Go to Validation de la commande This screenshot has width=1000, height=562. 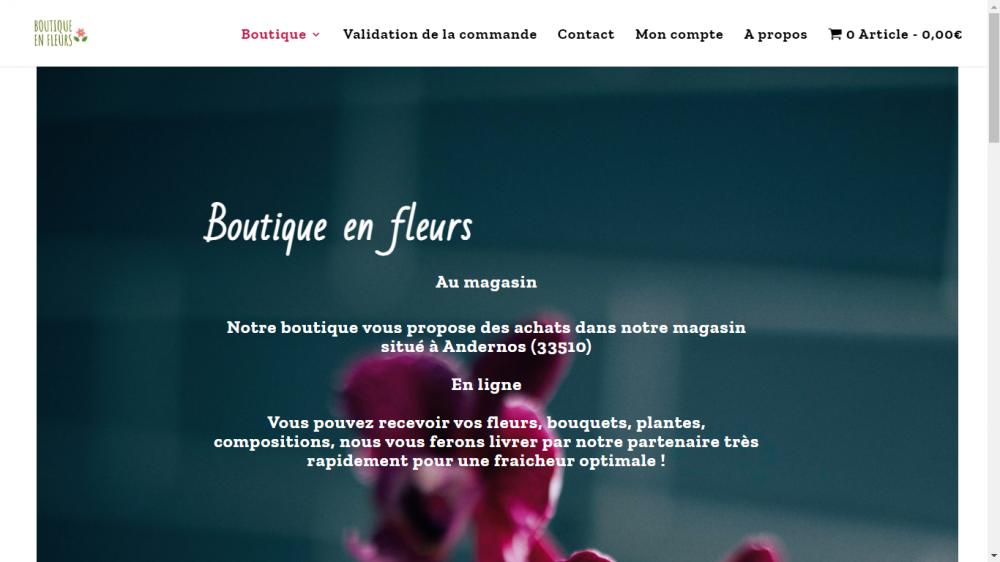(x=439, y=34)
